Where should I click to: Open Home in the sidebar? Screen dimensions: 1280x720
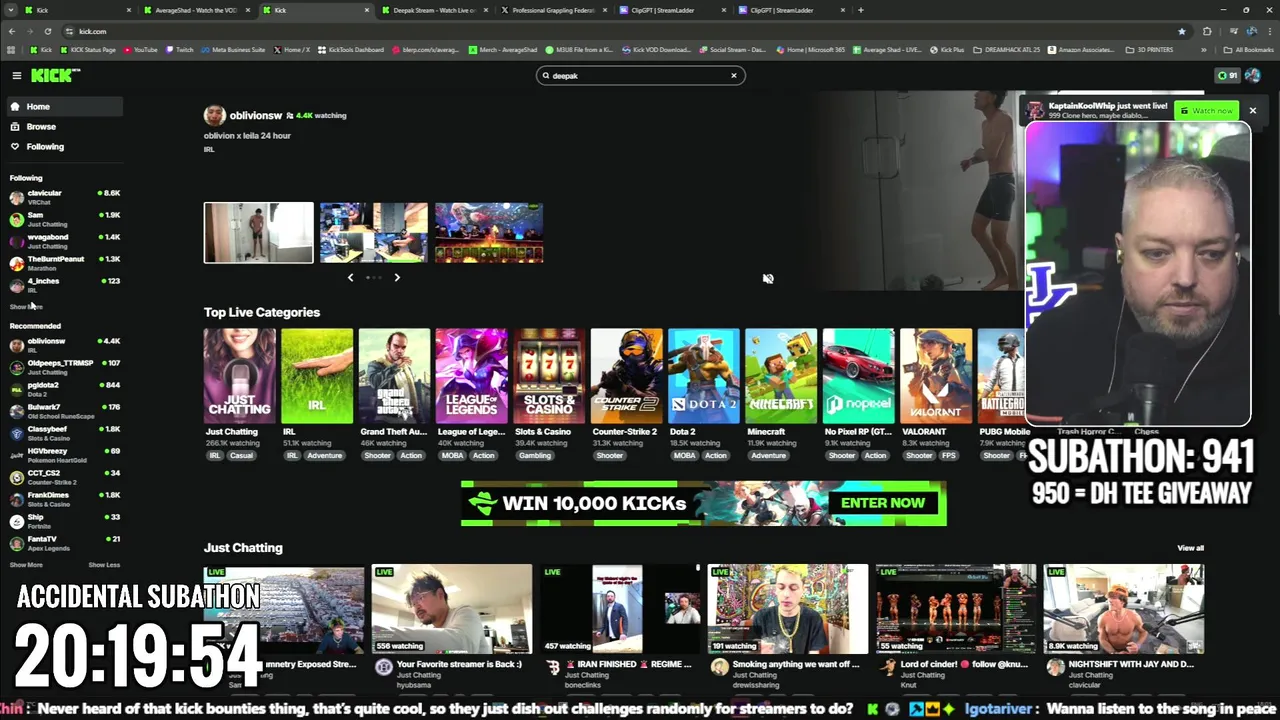[64, 106]
